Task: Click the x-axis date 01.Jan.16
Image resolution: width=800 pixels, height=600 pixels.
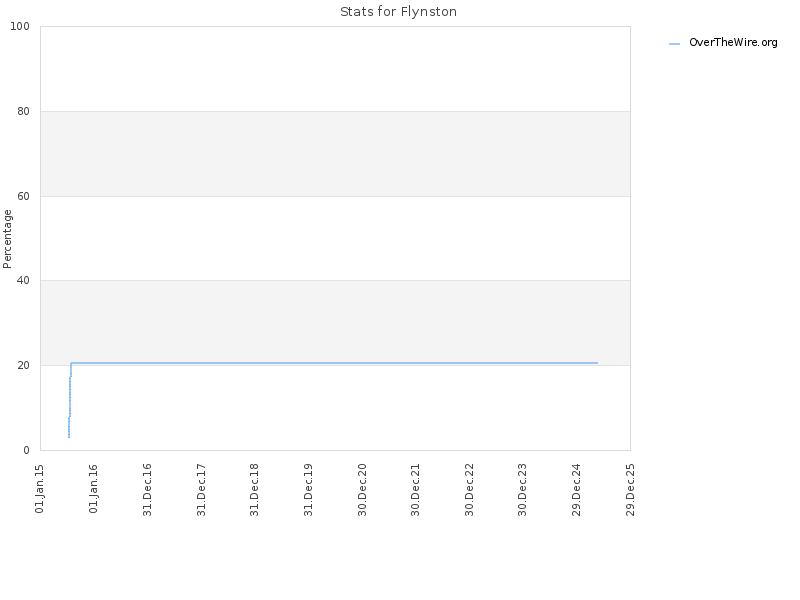Action: (93, 489)
